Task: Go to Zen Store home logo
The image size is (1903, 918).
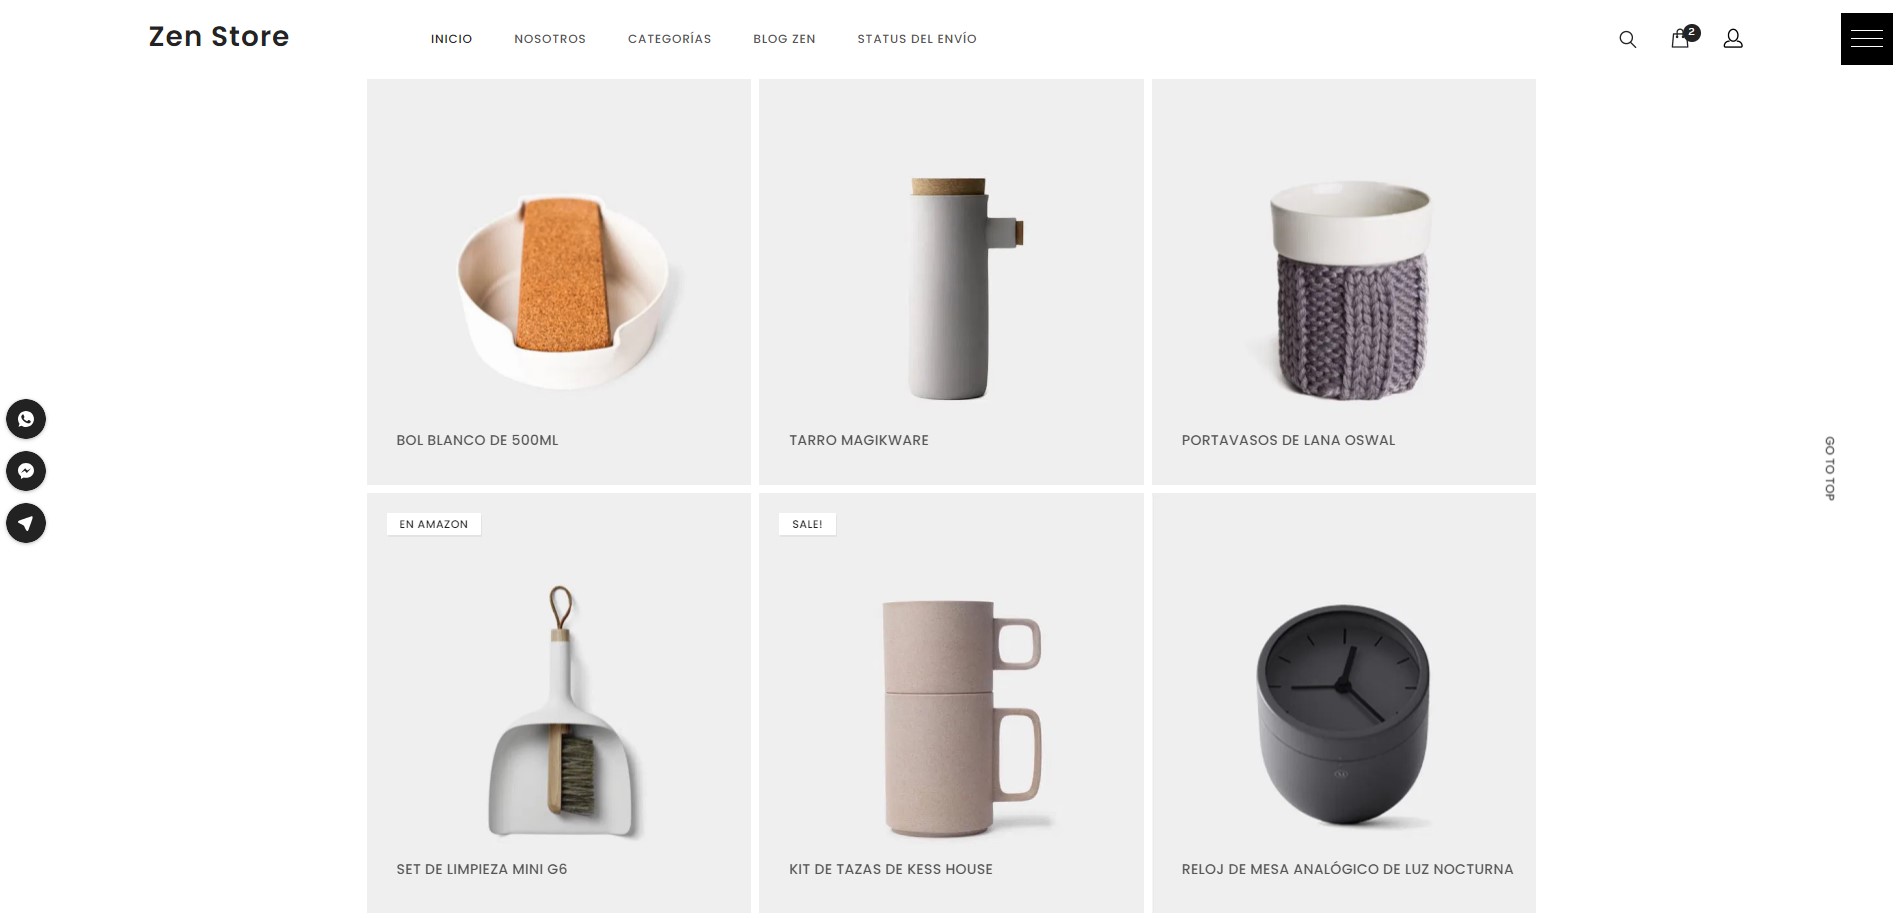Action: [x=219, y=37]
